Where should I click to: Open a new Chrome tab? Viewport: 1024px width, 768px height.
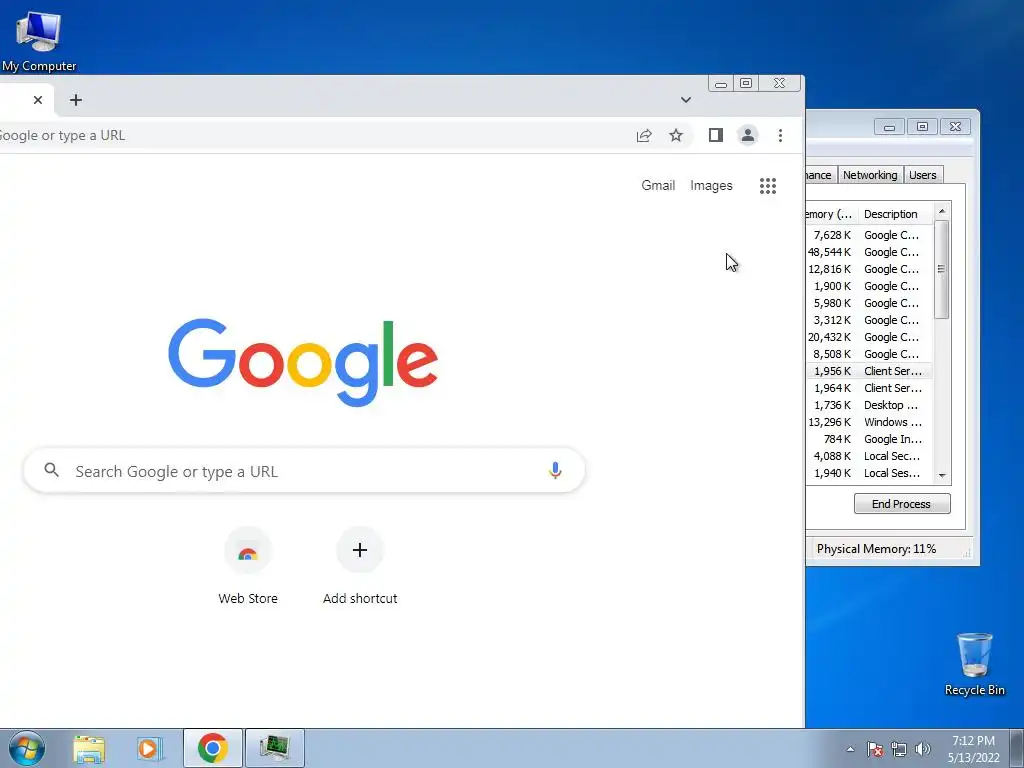[x=76, y=100]
